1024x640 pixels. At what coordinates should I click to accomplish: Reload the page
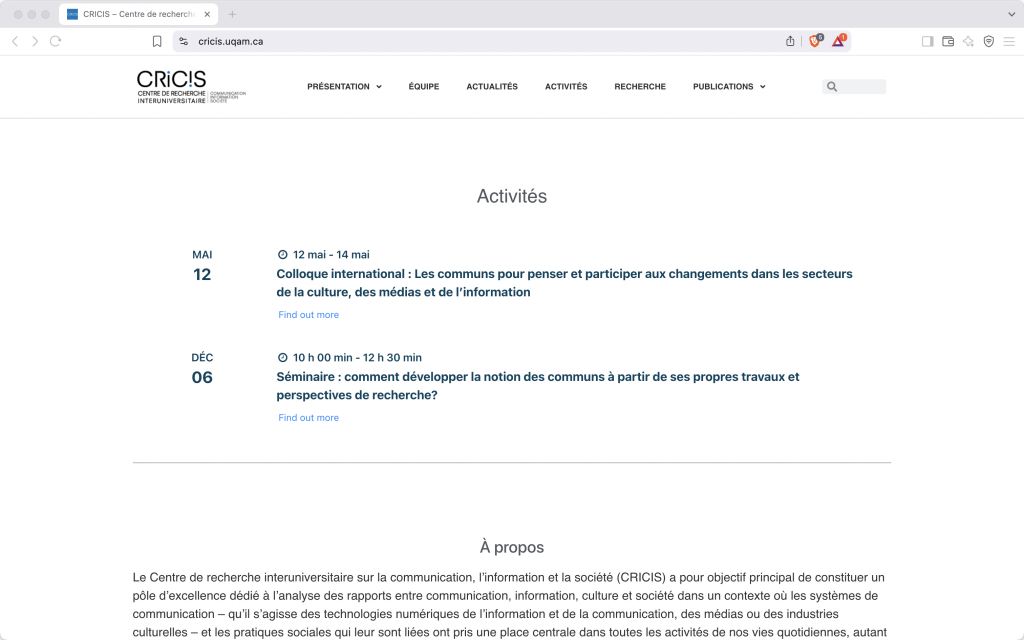(55, 41)
